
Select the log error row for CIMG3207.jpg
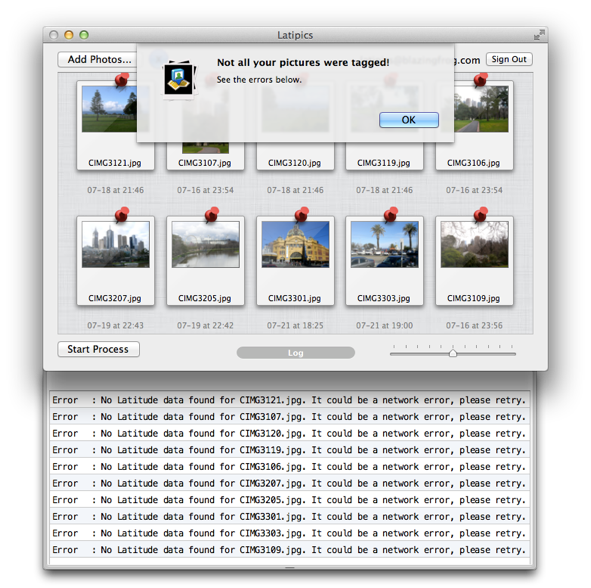[289, 483]
